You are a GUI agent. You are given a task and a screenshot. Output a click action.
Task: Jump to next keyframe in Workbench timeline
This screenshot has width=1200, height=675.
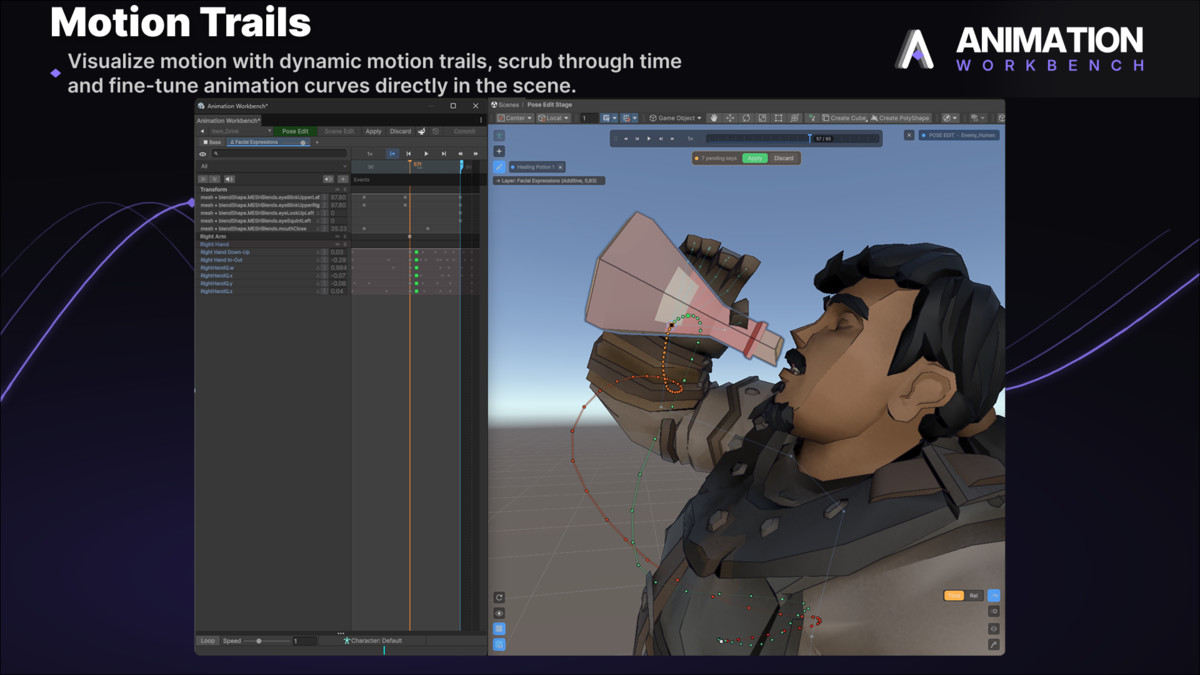tap(444, 154)
